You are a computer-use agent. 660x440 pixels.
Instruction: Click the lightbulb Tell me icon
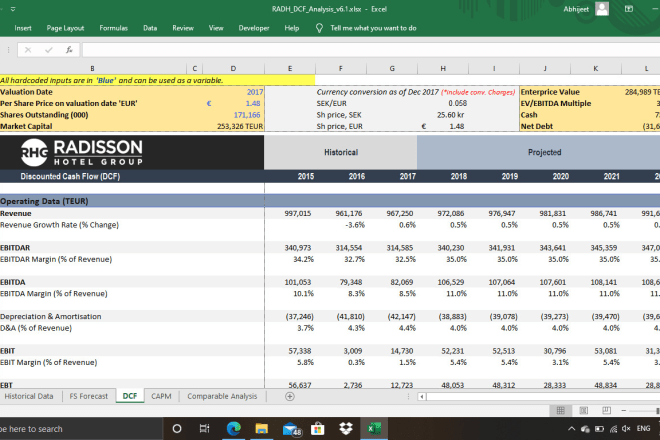[x=319, y=28]
